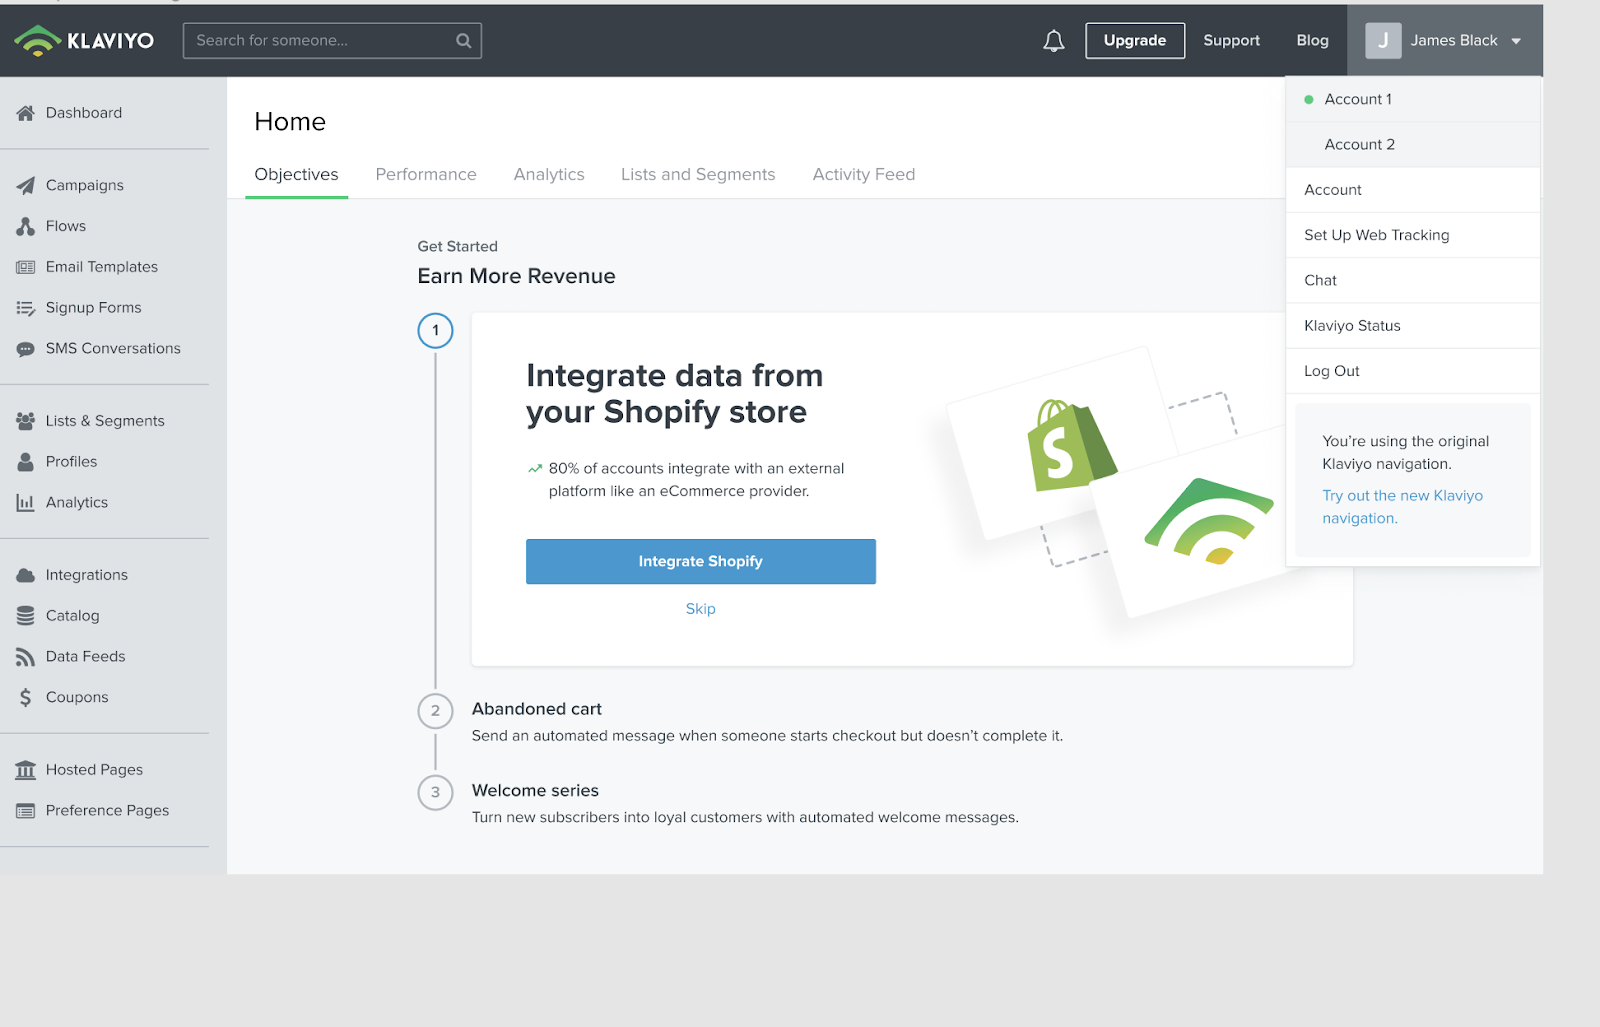Click the step 2 circle marker

435,711
